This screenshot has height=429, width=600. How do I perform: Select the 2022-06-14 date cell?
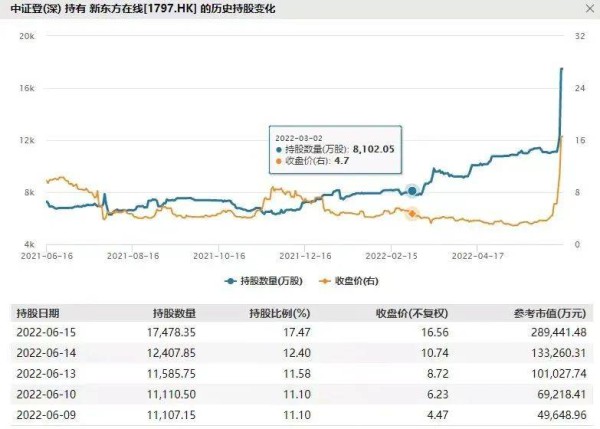tap(46, 353)
